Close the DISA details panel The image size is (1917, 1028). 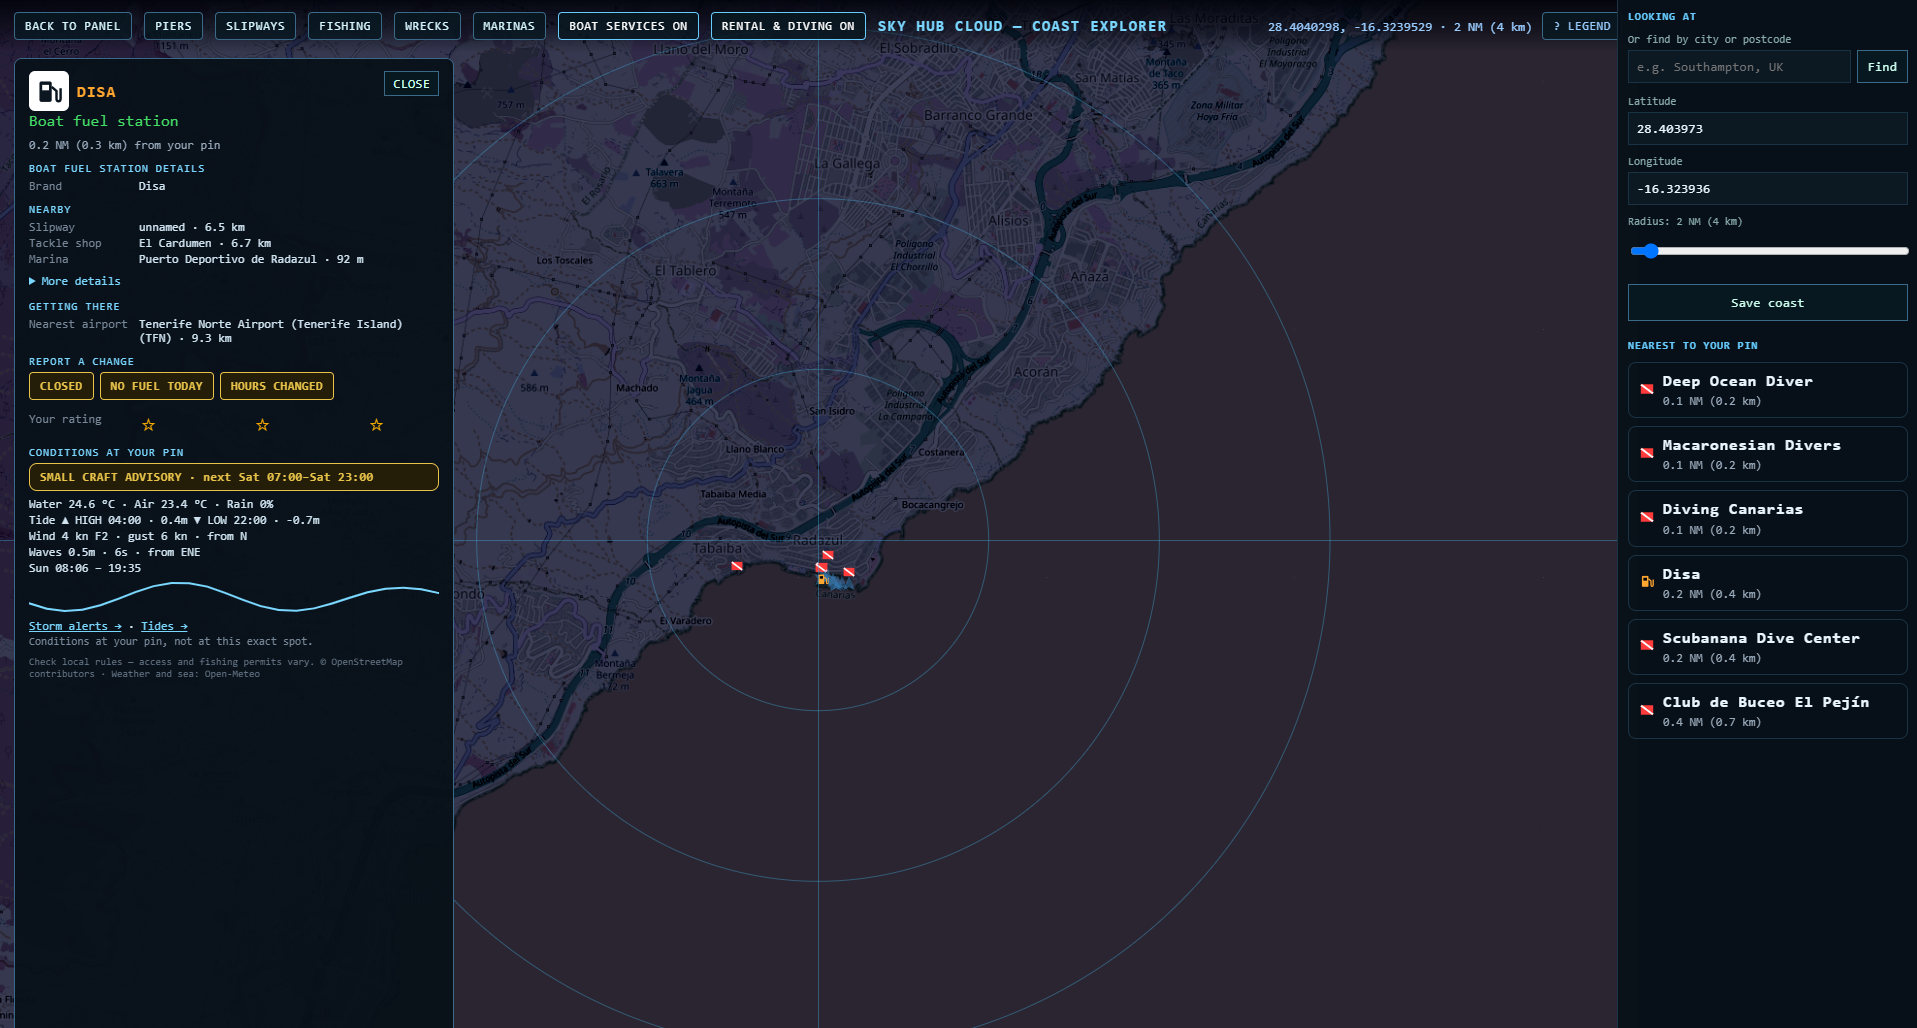[411, 84]
